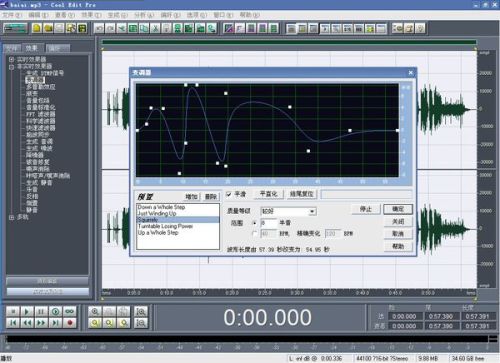The image size is (500, 363).
Task: Open the 生成 menu
Action: [x=117, y=15]
